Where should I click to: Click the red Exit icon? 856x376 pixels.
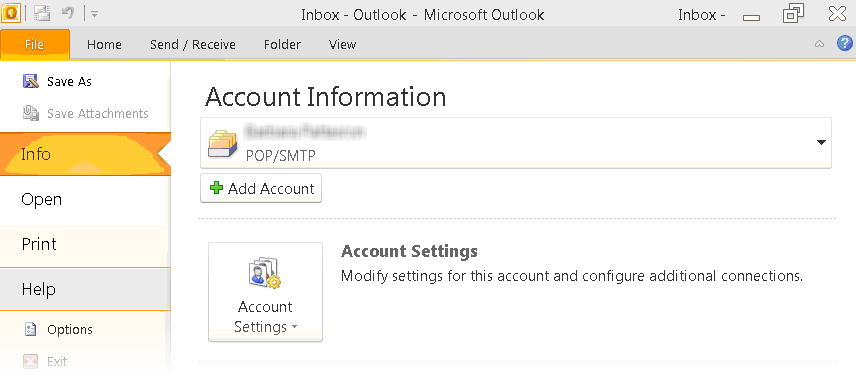(x=31, y=361)
